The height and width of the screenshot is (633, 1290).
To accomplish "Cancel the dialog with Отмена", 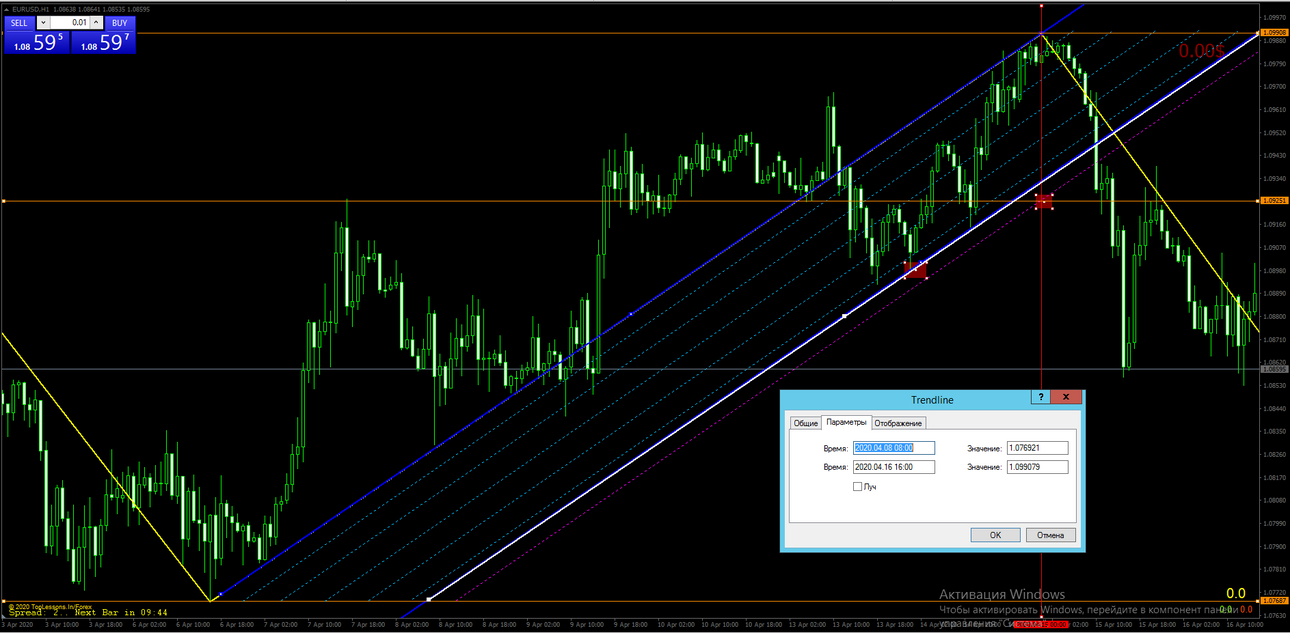I will coord(1051,535).
